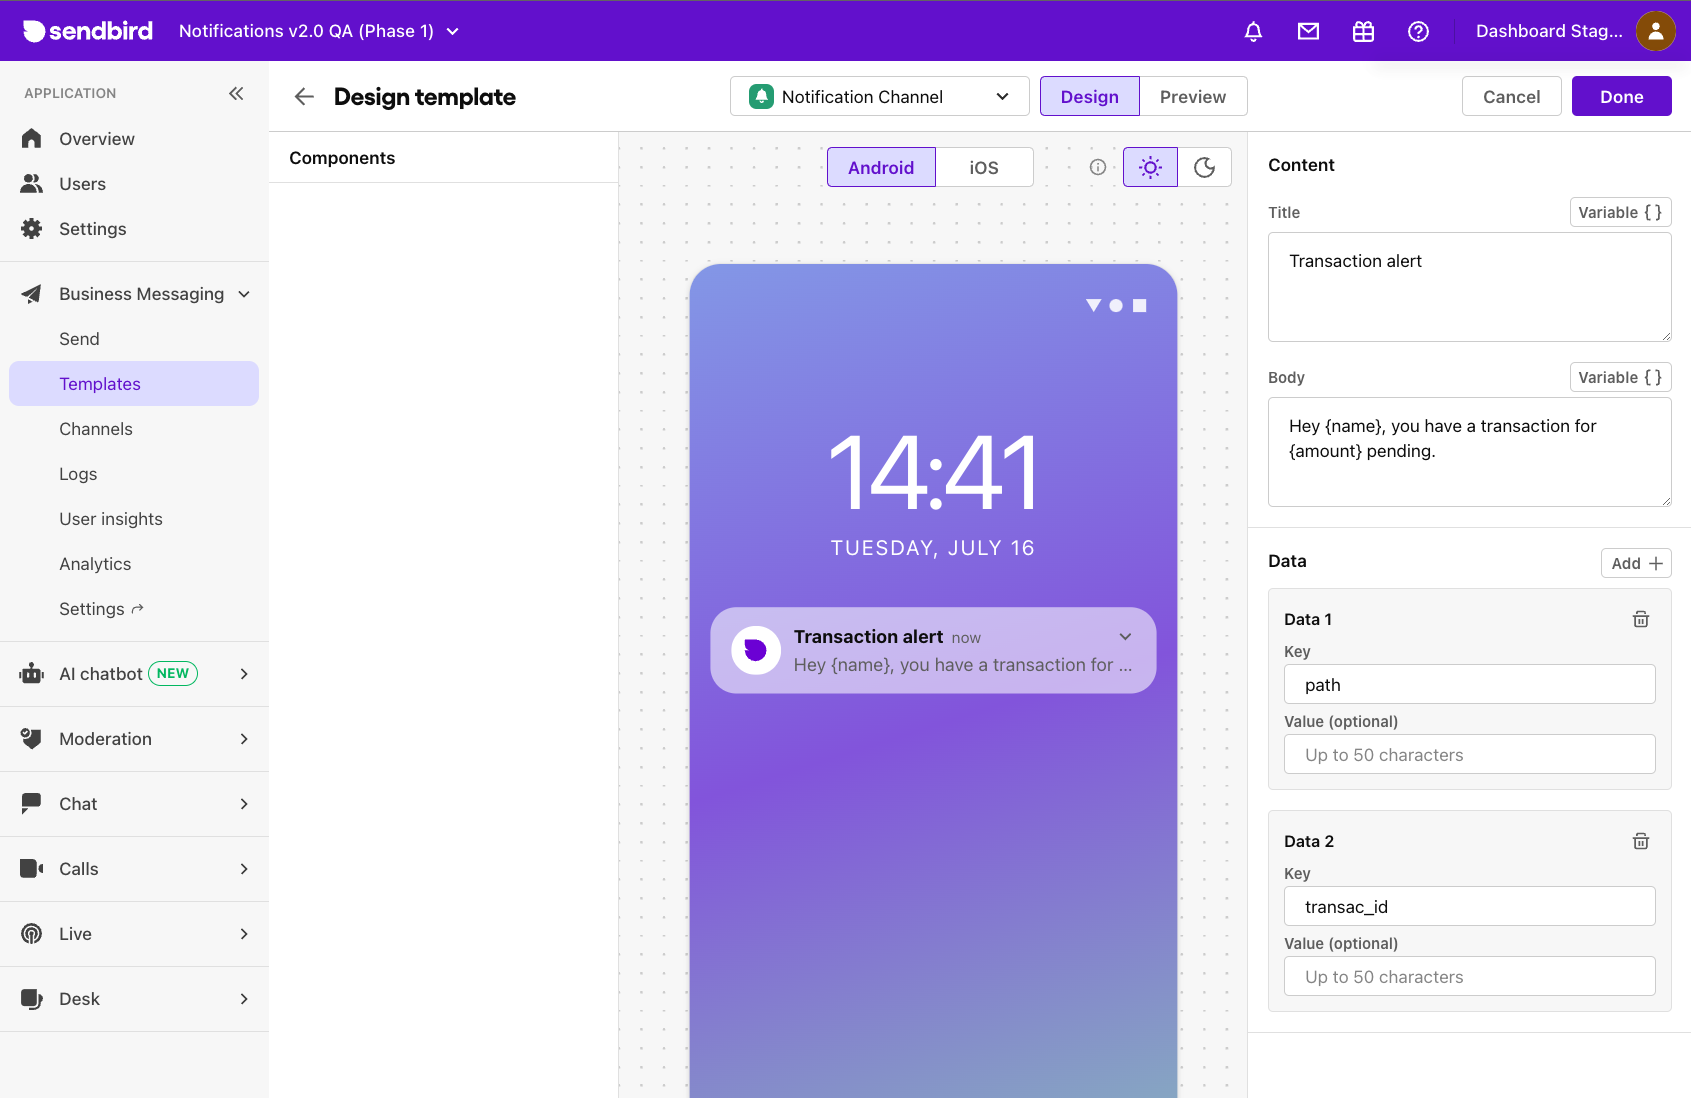
Task: Switch to the Preview tab
Action: point(1192,96)
